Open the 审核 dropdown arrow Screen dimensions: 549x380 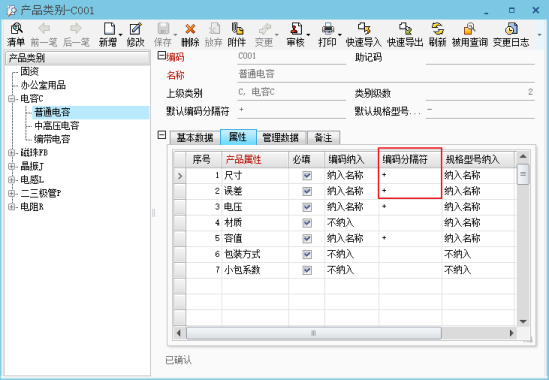(308, 35)
